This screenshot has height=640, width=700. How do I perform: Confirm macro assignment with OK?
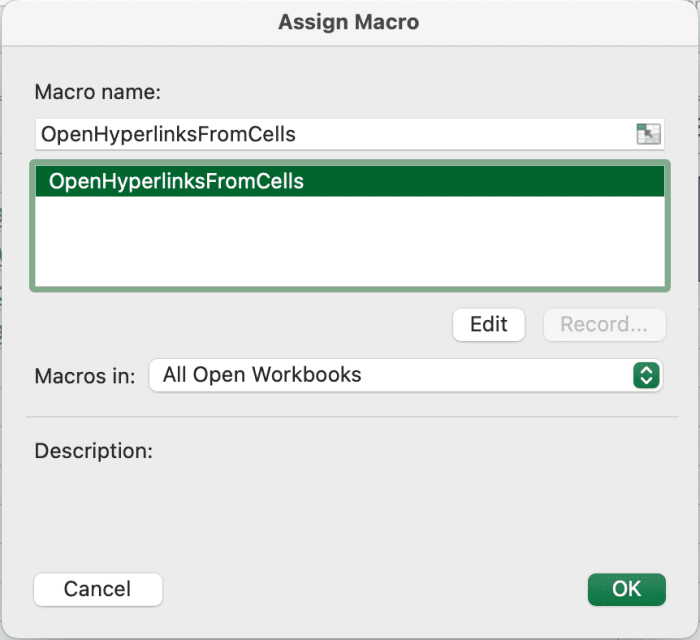(x=626, y=589)
